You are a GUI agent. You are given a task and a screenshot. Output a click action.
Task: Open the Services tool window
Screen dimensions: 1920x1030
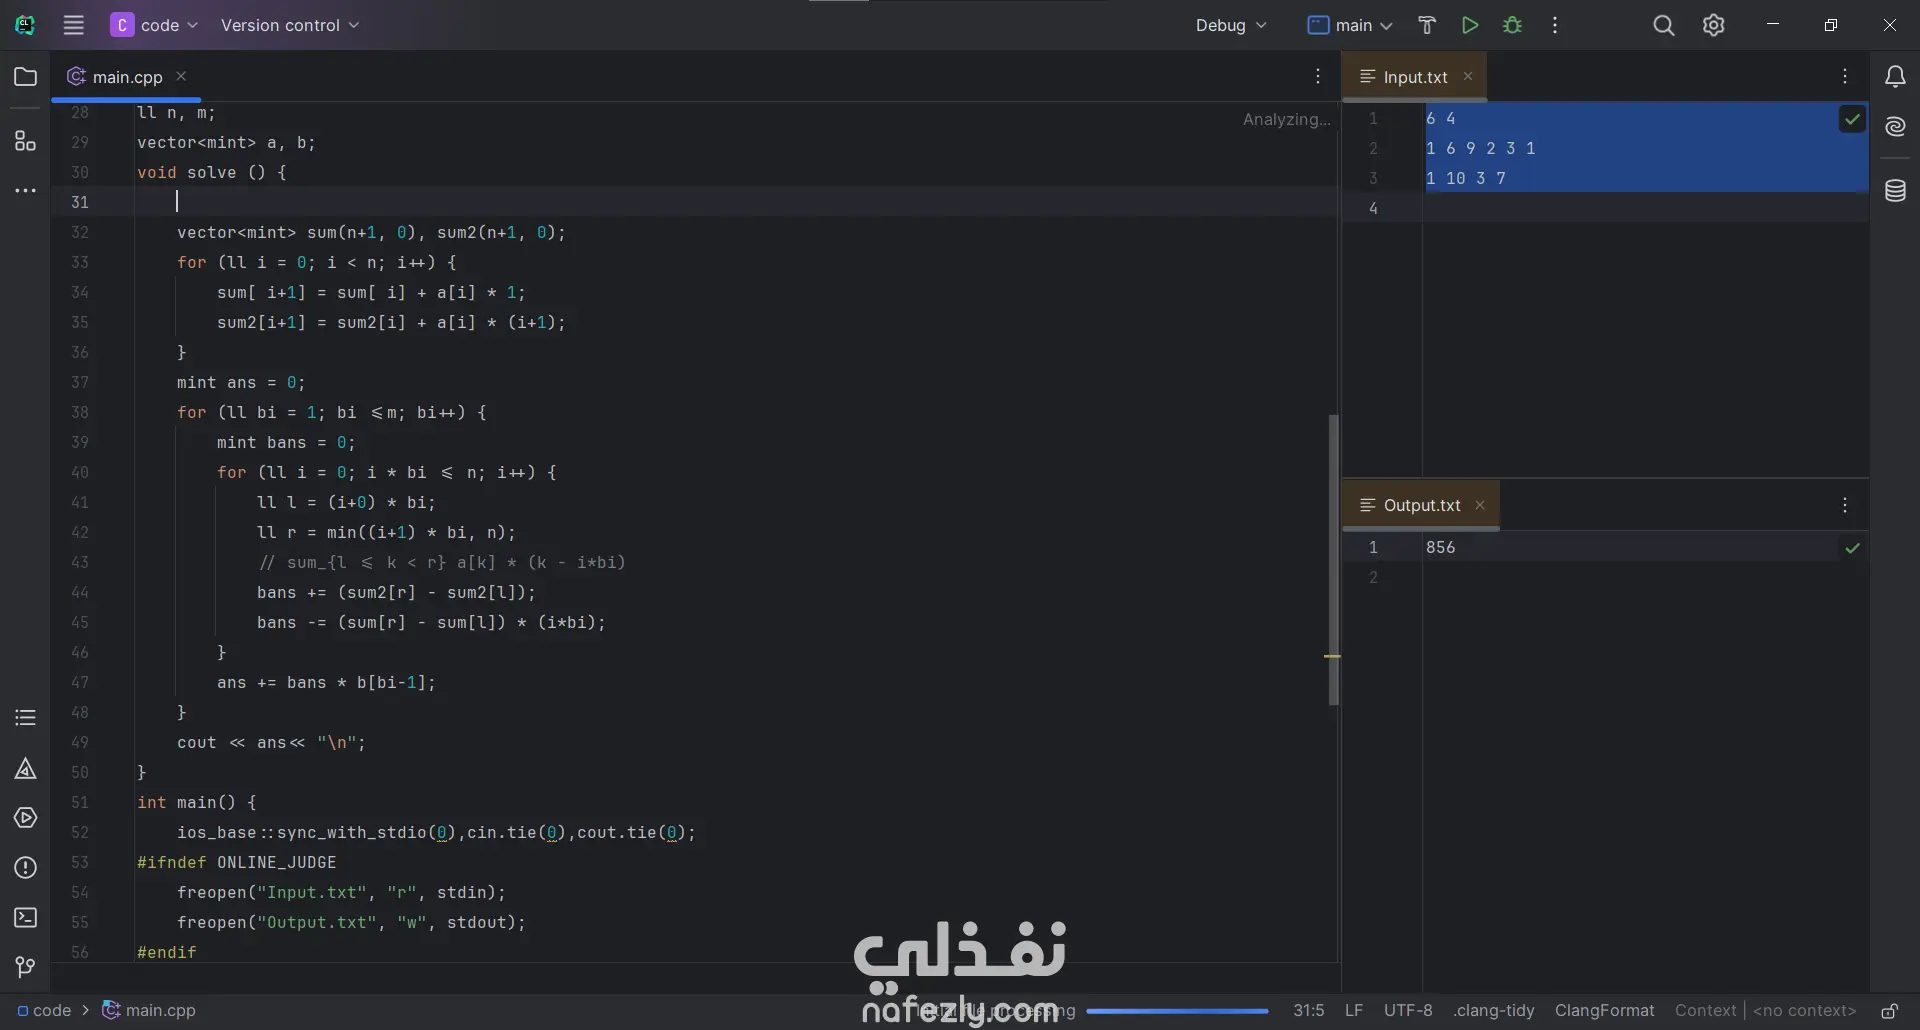pyautogui.click(x=26, y=818)
